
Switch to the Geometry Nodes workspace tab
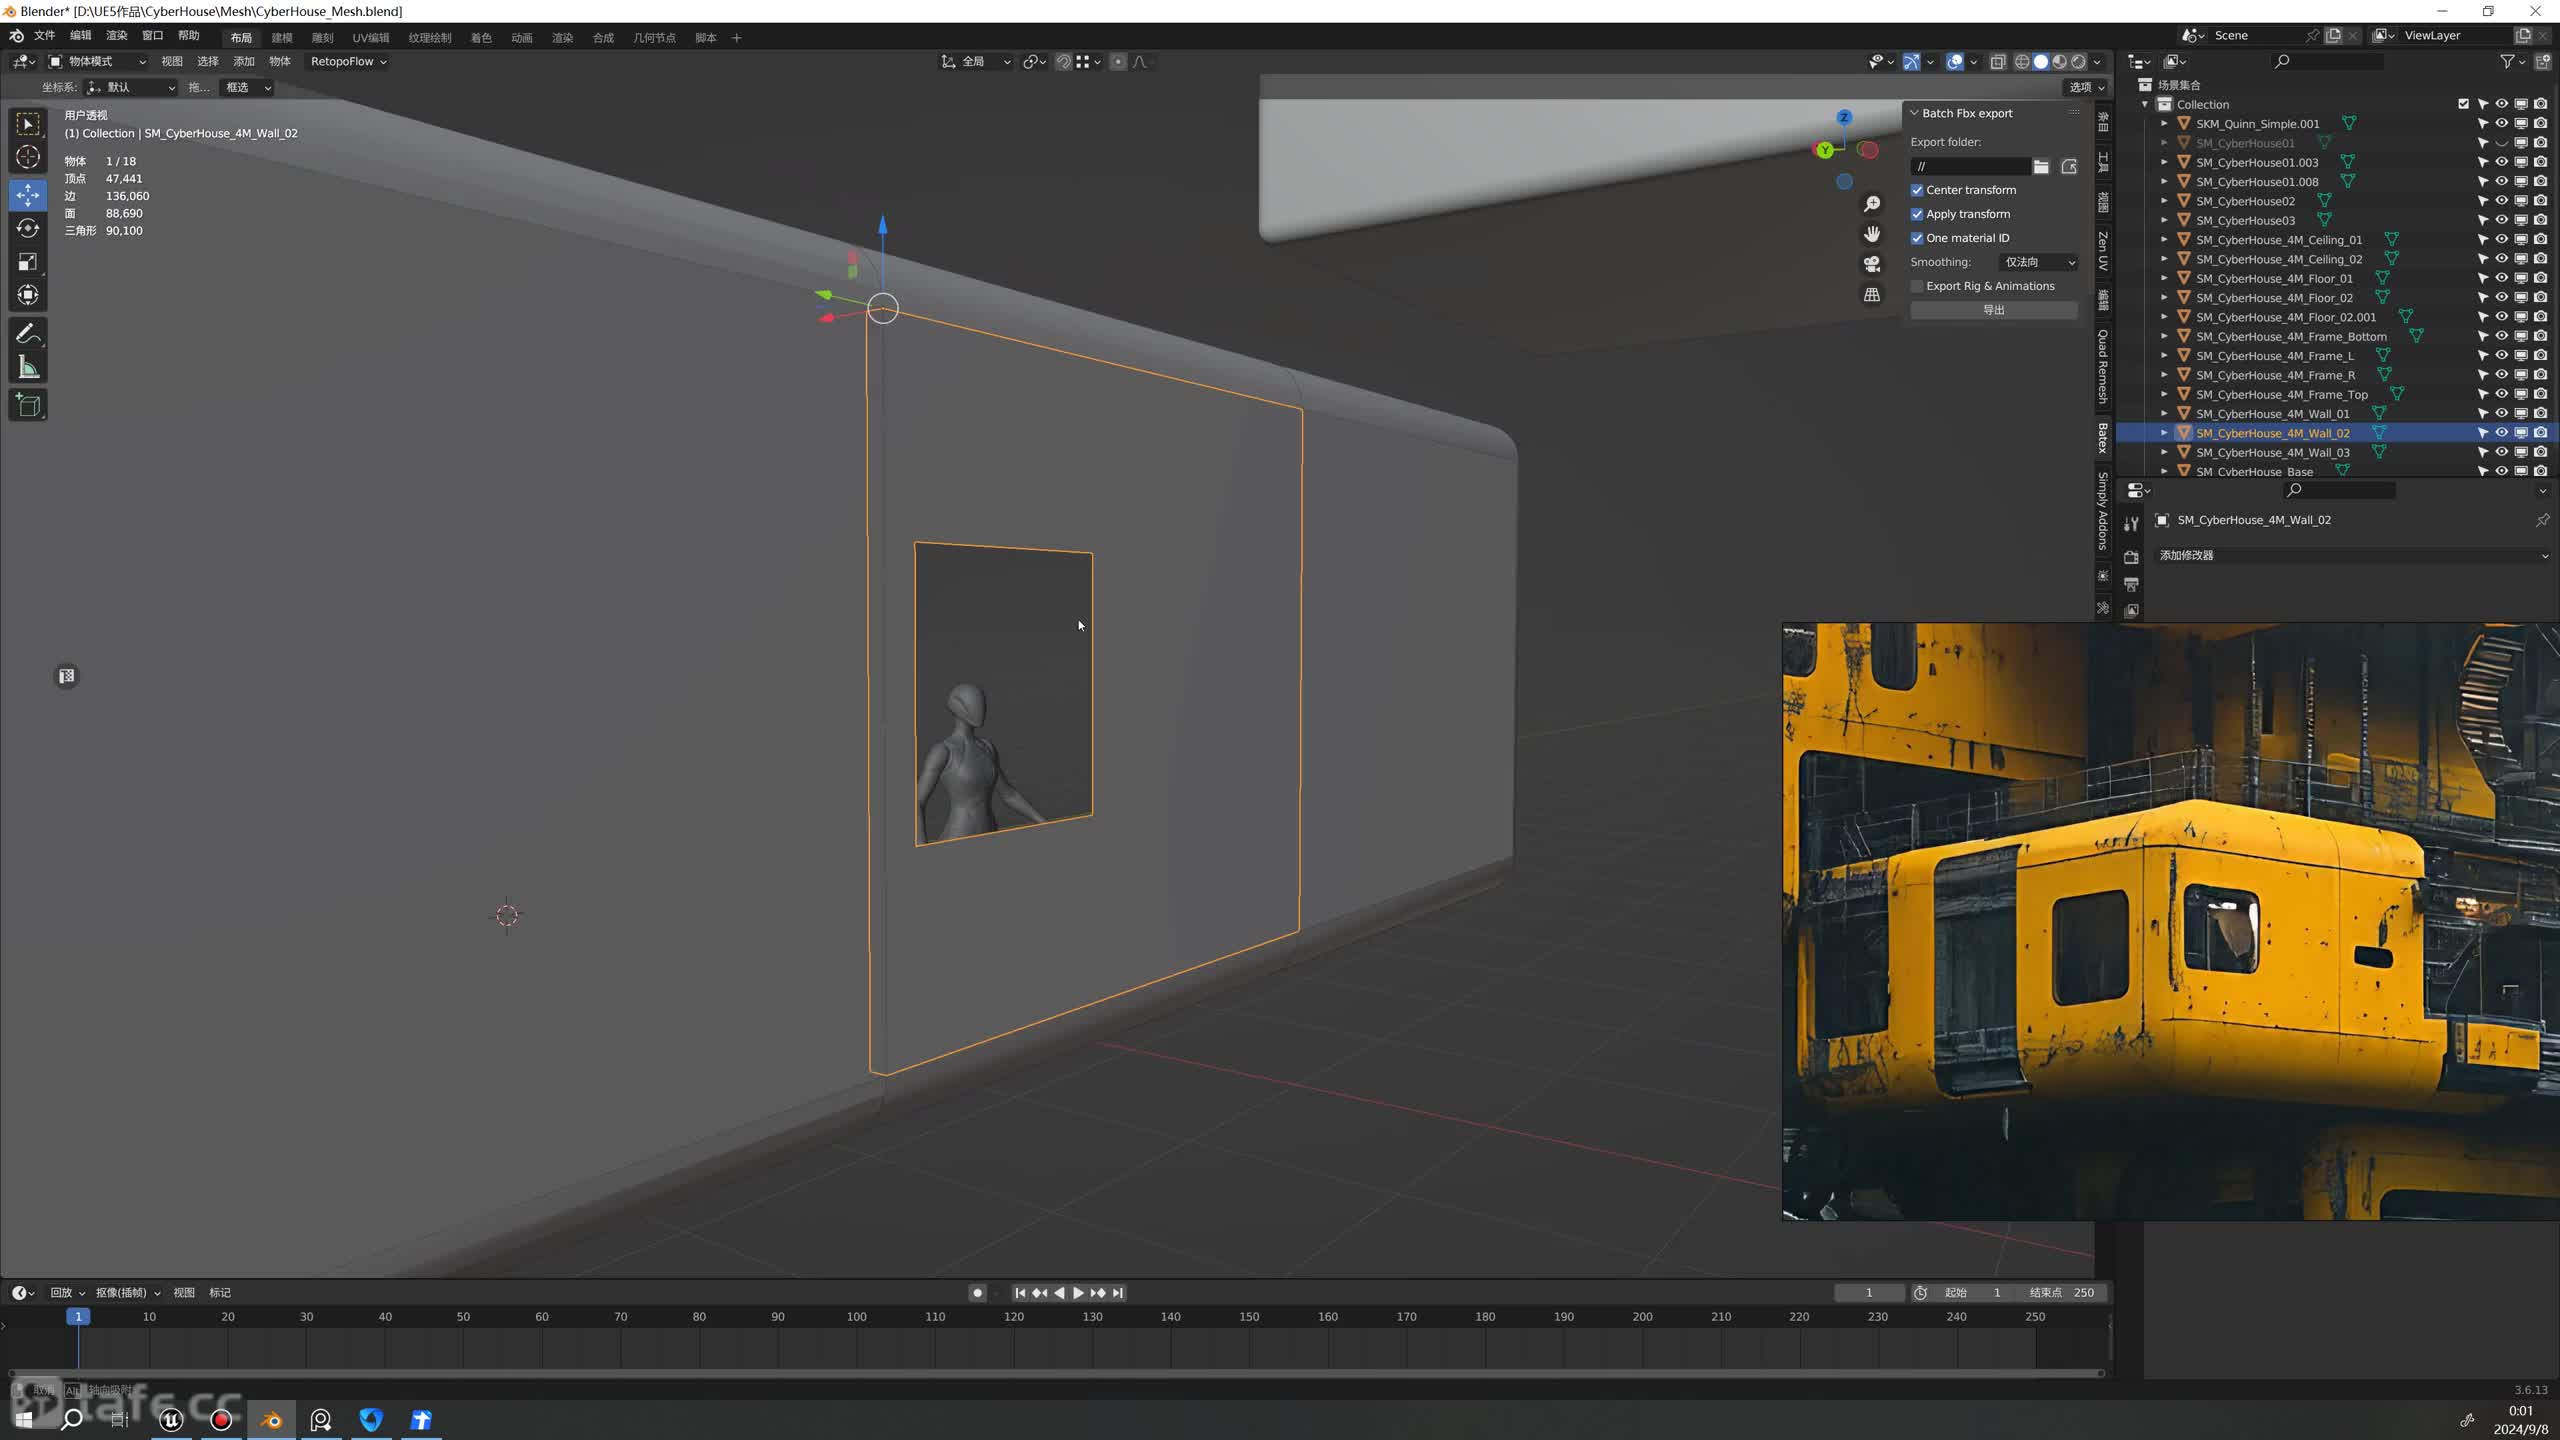tap(654, 38)
